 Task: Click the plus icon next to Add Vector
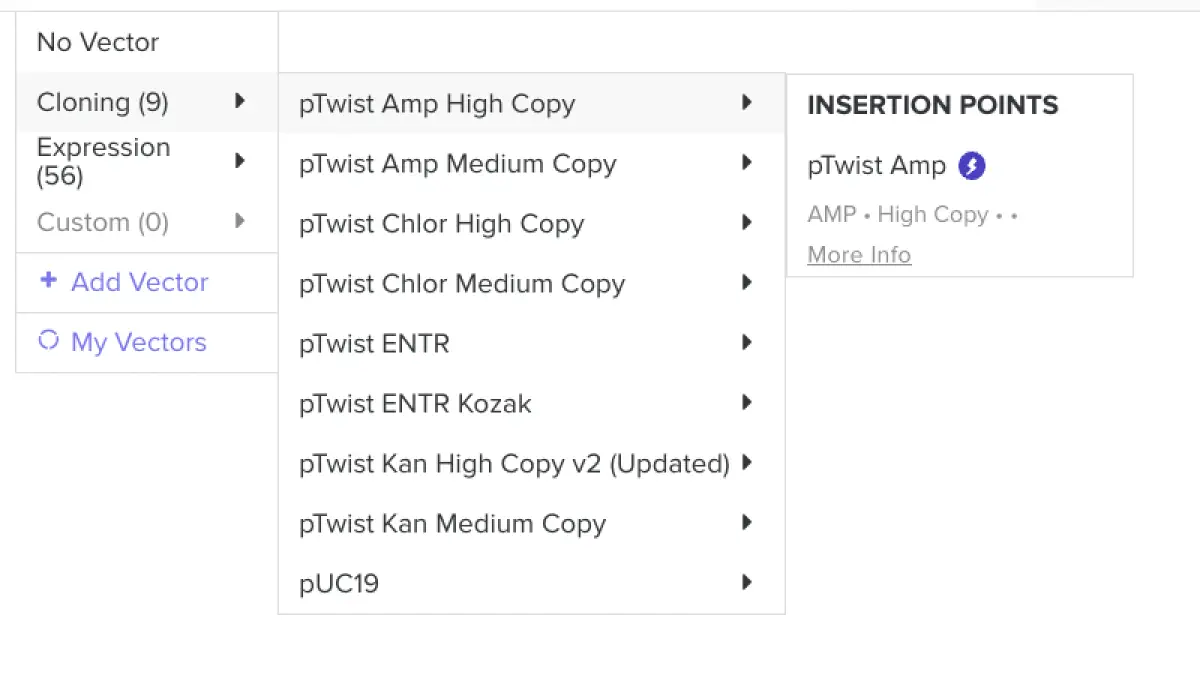tap(48, 281)
